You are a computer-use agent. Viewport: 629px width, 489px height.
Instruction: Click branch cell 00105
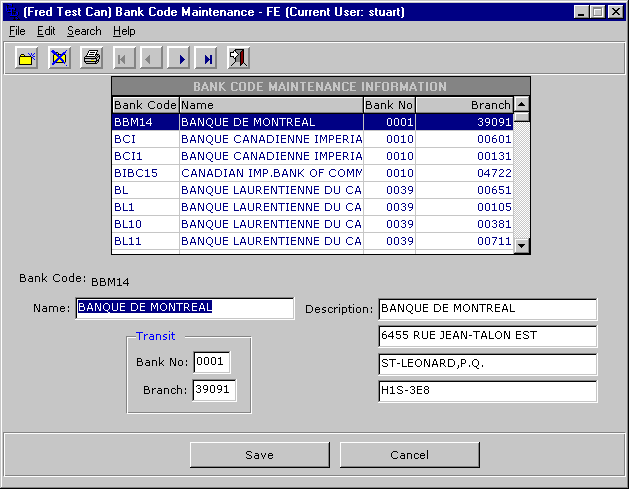coord(465,207)
